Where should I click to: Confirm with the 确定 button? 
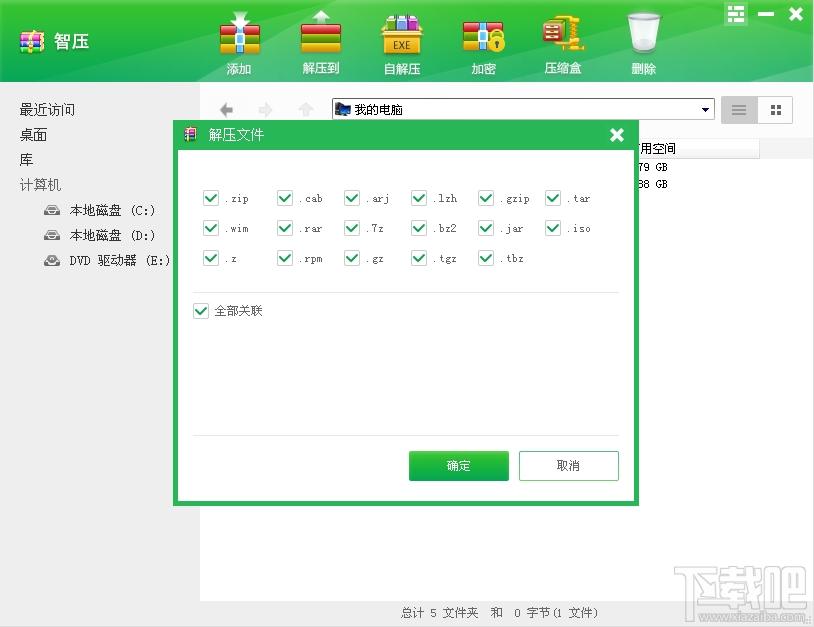(459, 466)
